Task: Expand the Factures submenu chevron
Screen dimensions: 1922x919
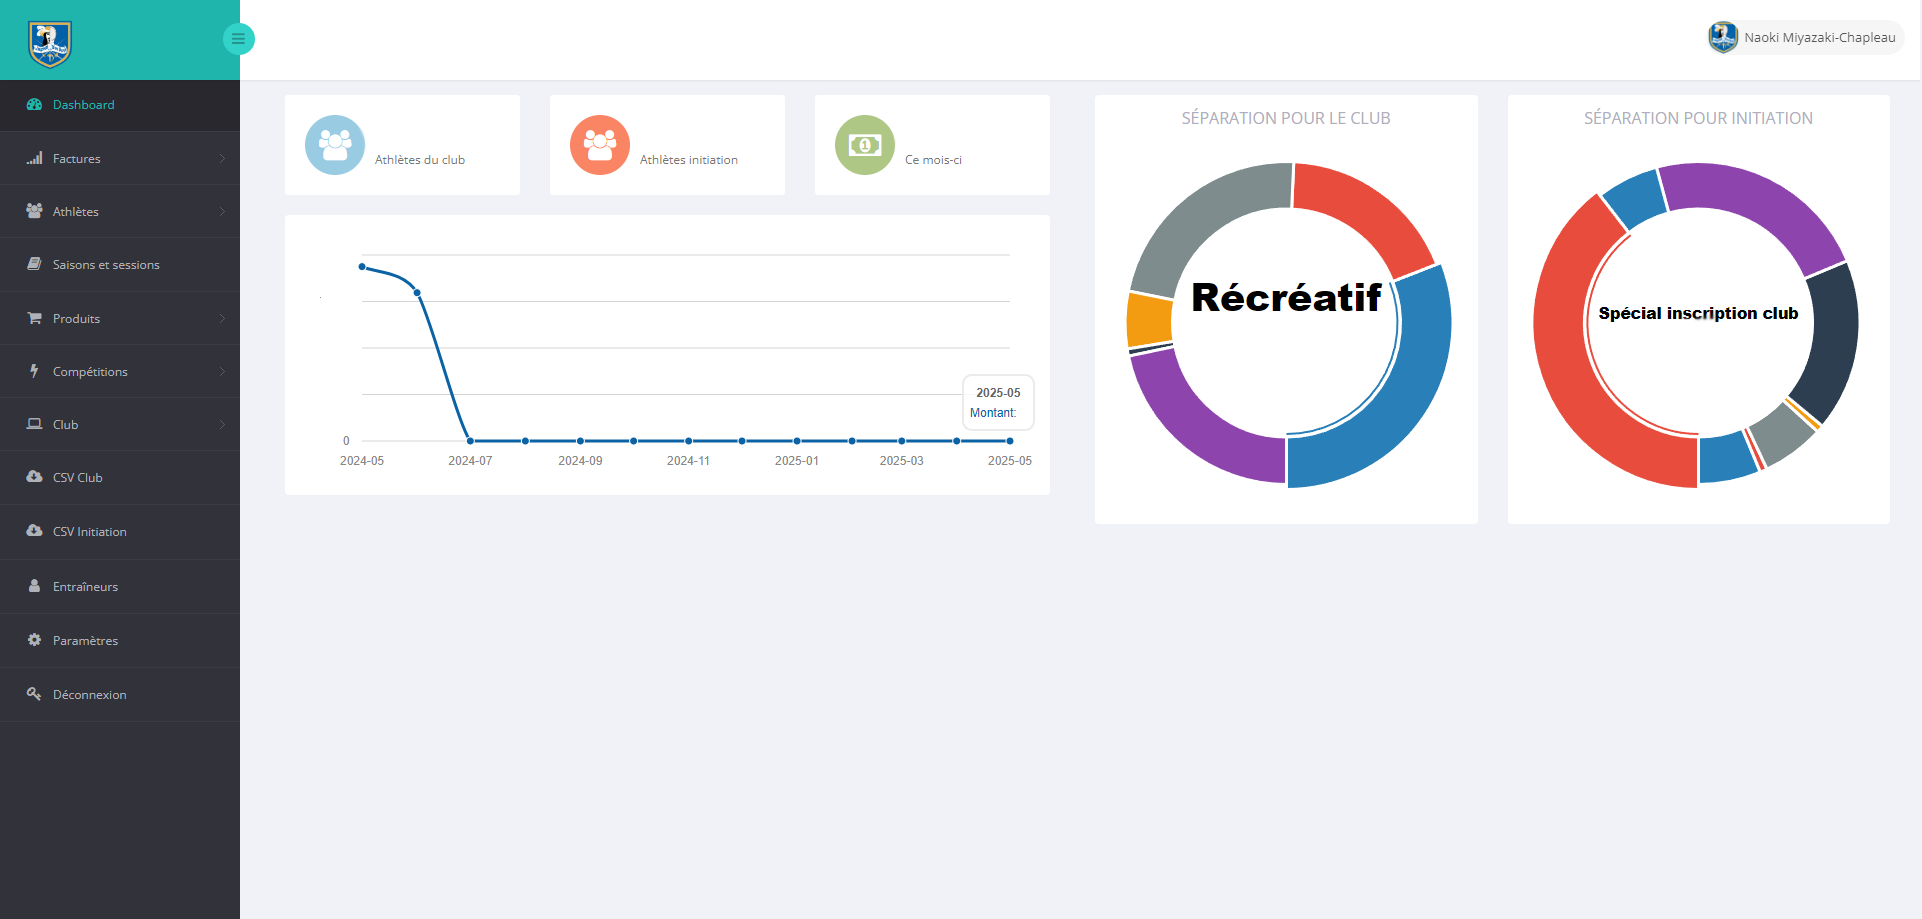Action: click(222, 159)
